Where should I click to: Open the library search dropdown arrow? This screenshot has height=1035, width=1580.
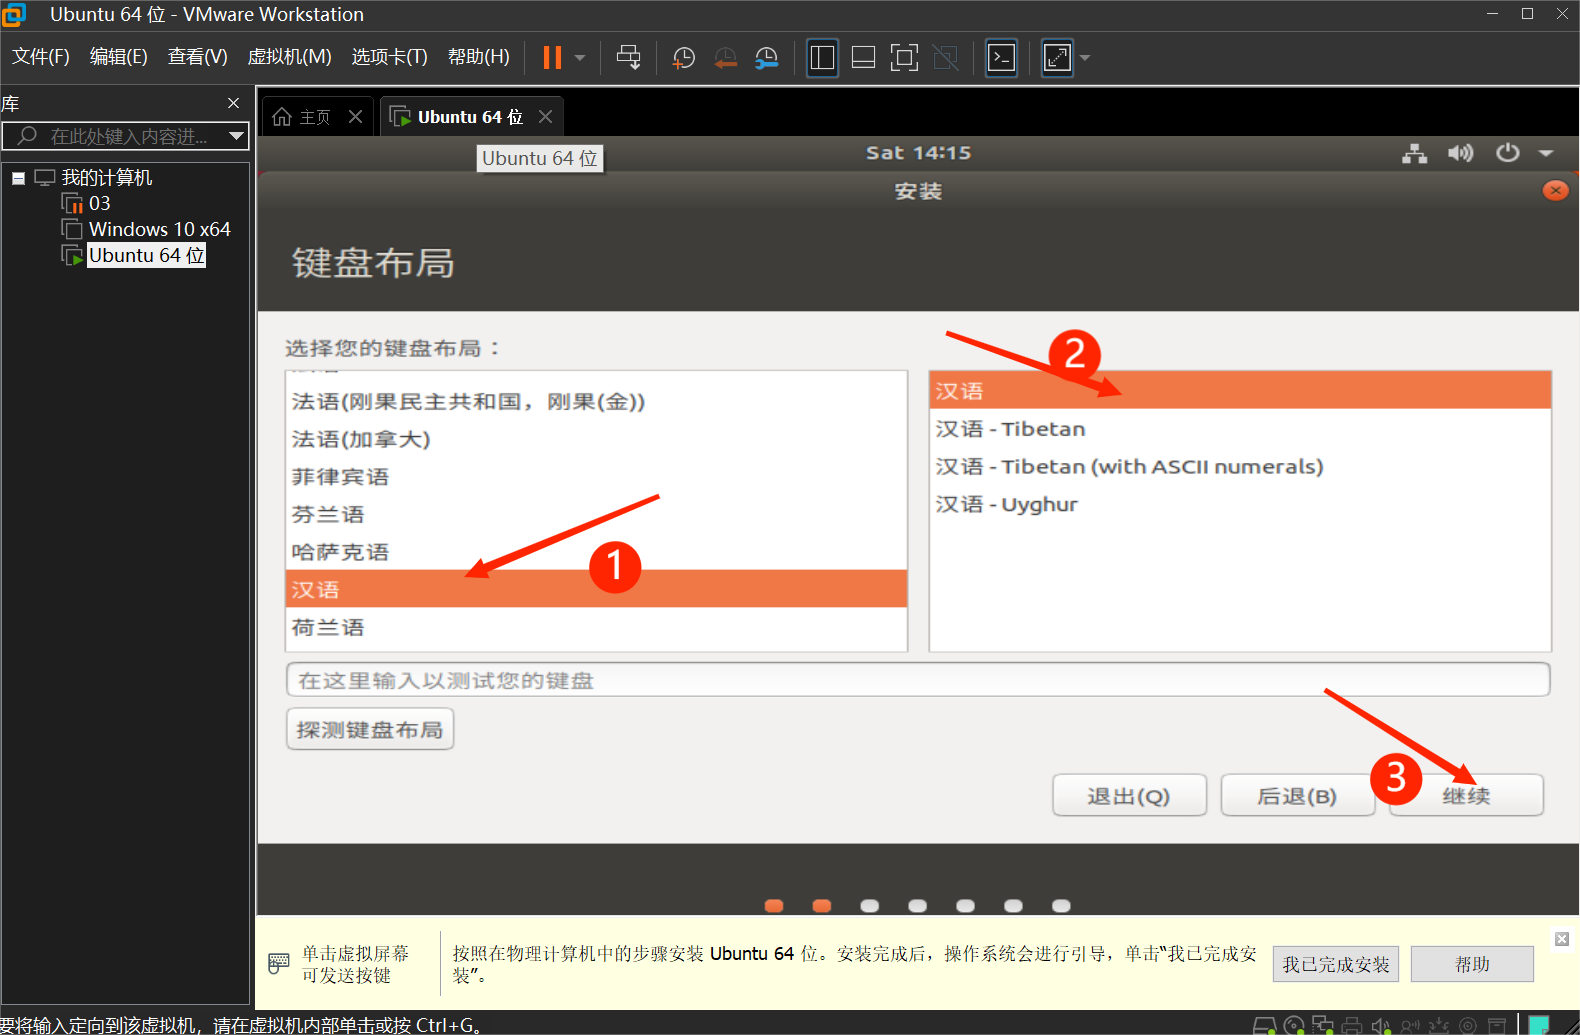[x=237, y=136]
